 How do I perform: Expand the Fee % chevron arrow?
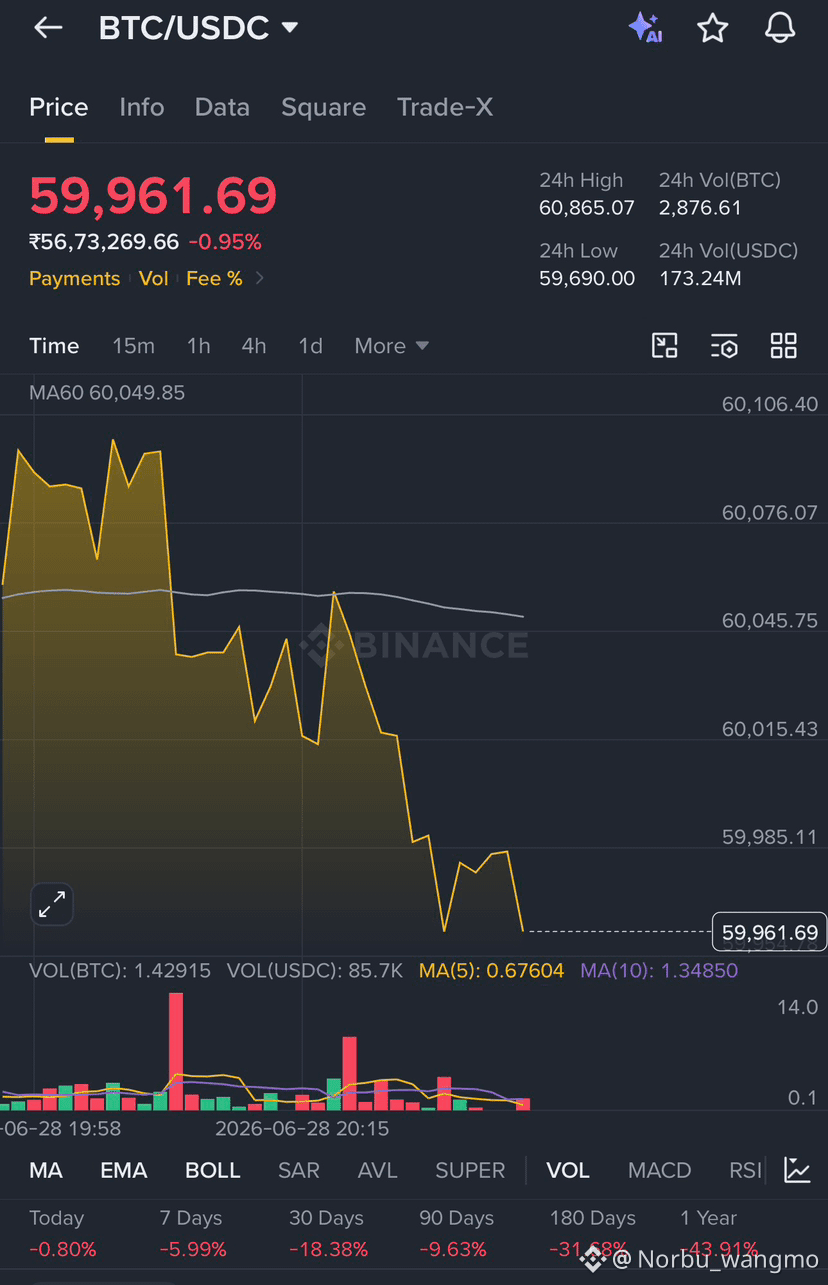(260, 279)
